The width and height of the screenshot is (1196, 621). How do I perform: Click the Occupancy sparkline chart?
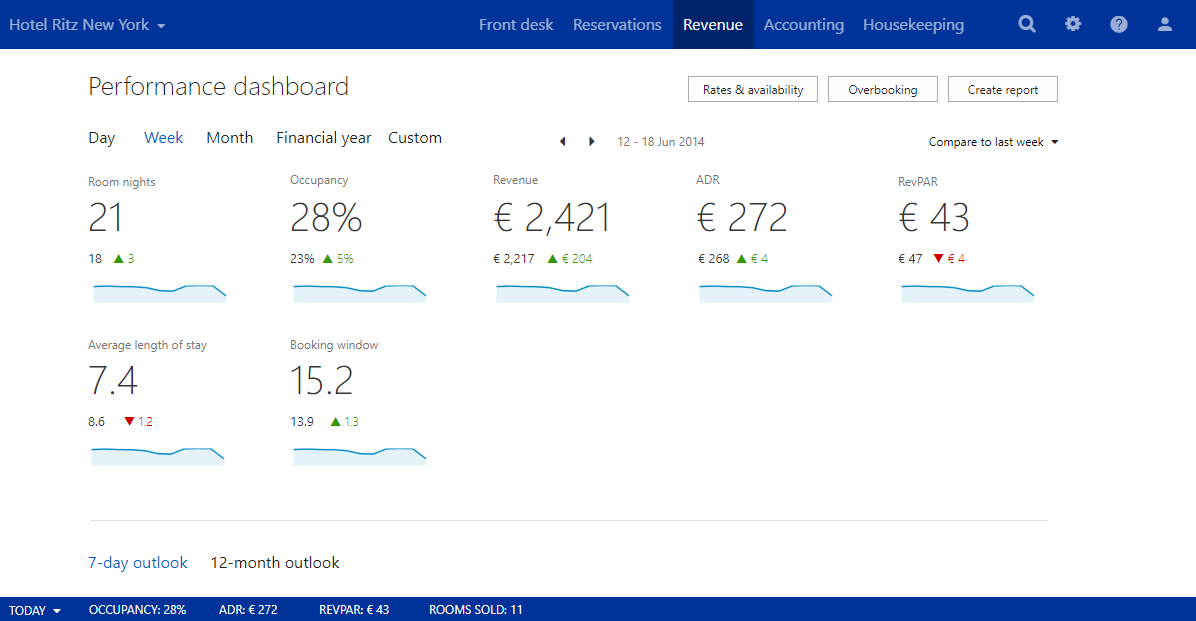pos(359,294)
